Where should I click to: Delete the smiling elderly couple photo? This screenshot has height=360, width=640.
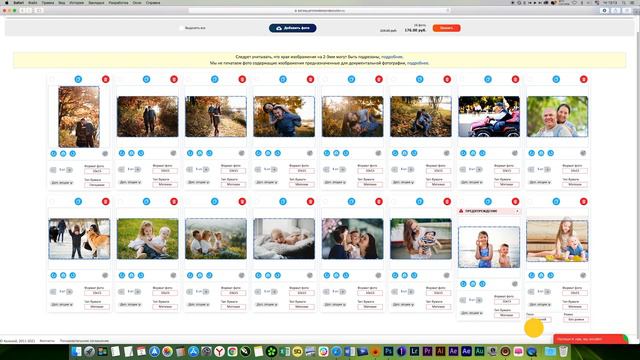[584, 79]
